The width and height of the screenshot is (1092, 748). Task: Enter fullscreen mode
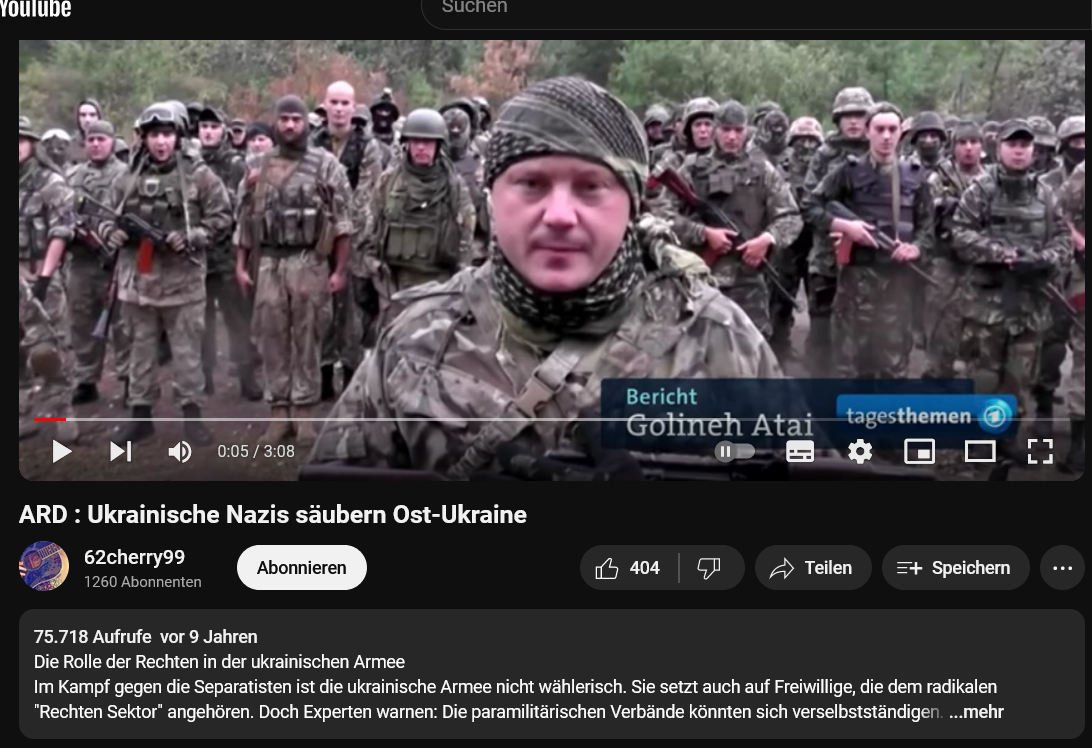[x=1040, y=452]
